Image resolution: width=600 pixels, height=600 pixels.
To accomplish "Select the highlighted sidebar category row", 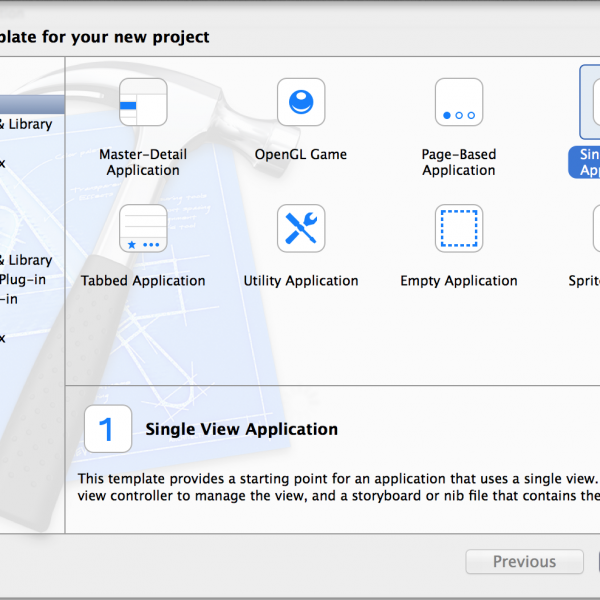I will pos(32,104).
